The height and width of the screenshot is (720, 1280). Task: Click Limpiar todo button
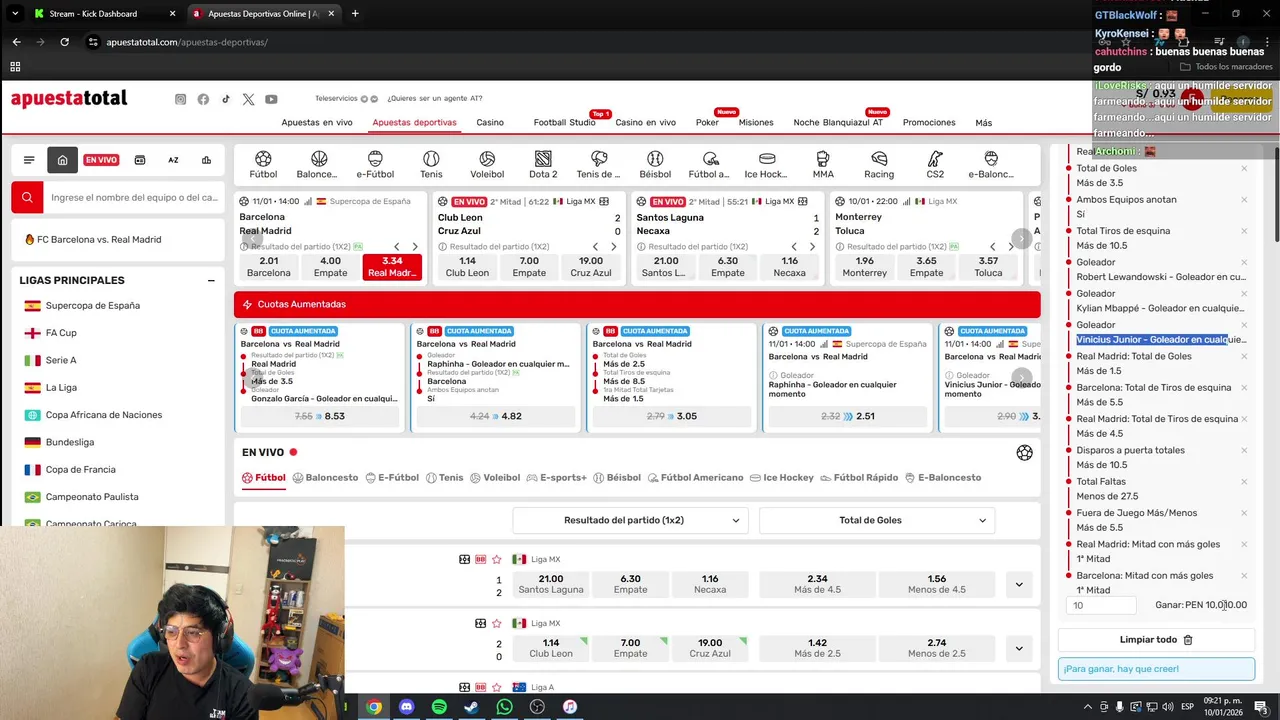point(1156,640)
